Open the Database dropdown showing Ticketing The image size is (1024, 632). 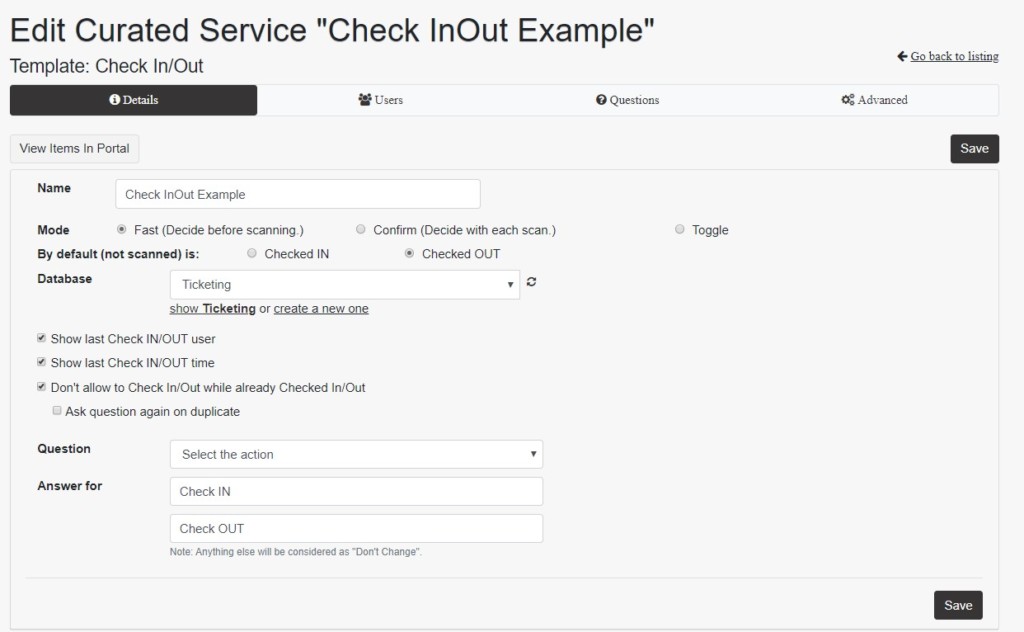(x=345, y=284)
